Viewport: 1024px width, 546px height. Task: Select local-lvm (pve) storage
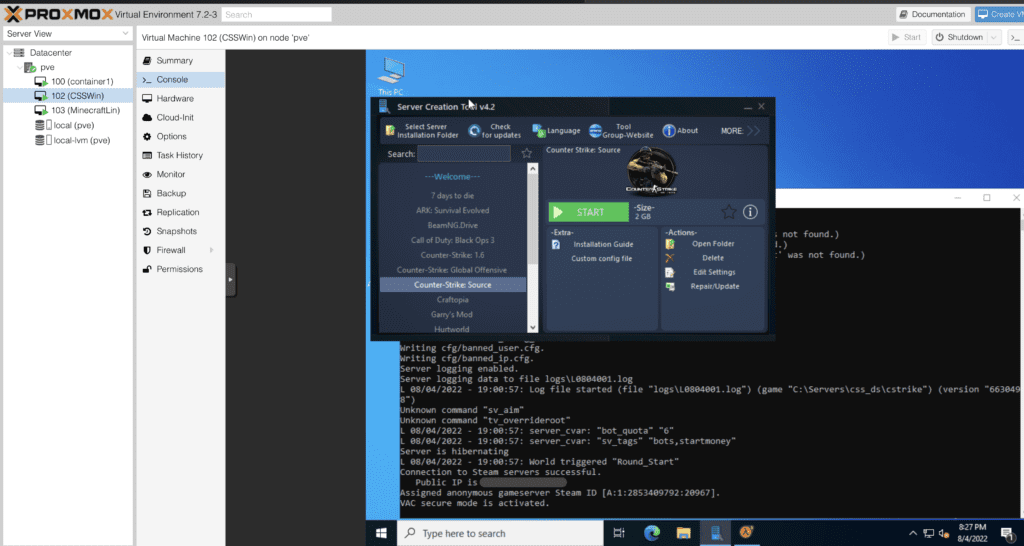(82, 140)
